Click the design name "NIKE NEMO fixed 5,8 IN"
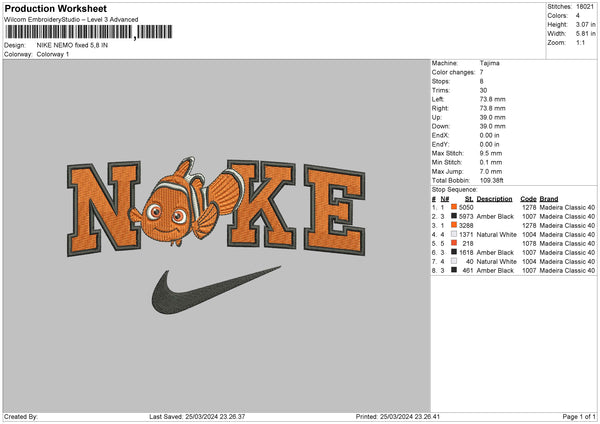 (72, 45)
